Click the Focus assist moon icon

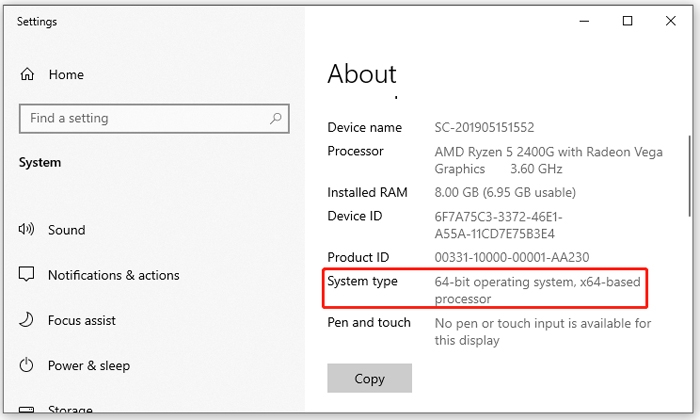pyautogui.click(x=27, y=320)
